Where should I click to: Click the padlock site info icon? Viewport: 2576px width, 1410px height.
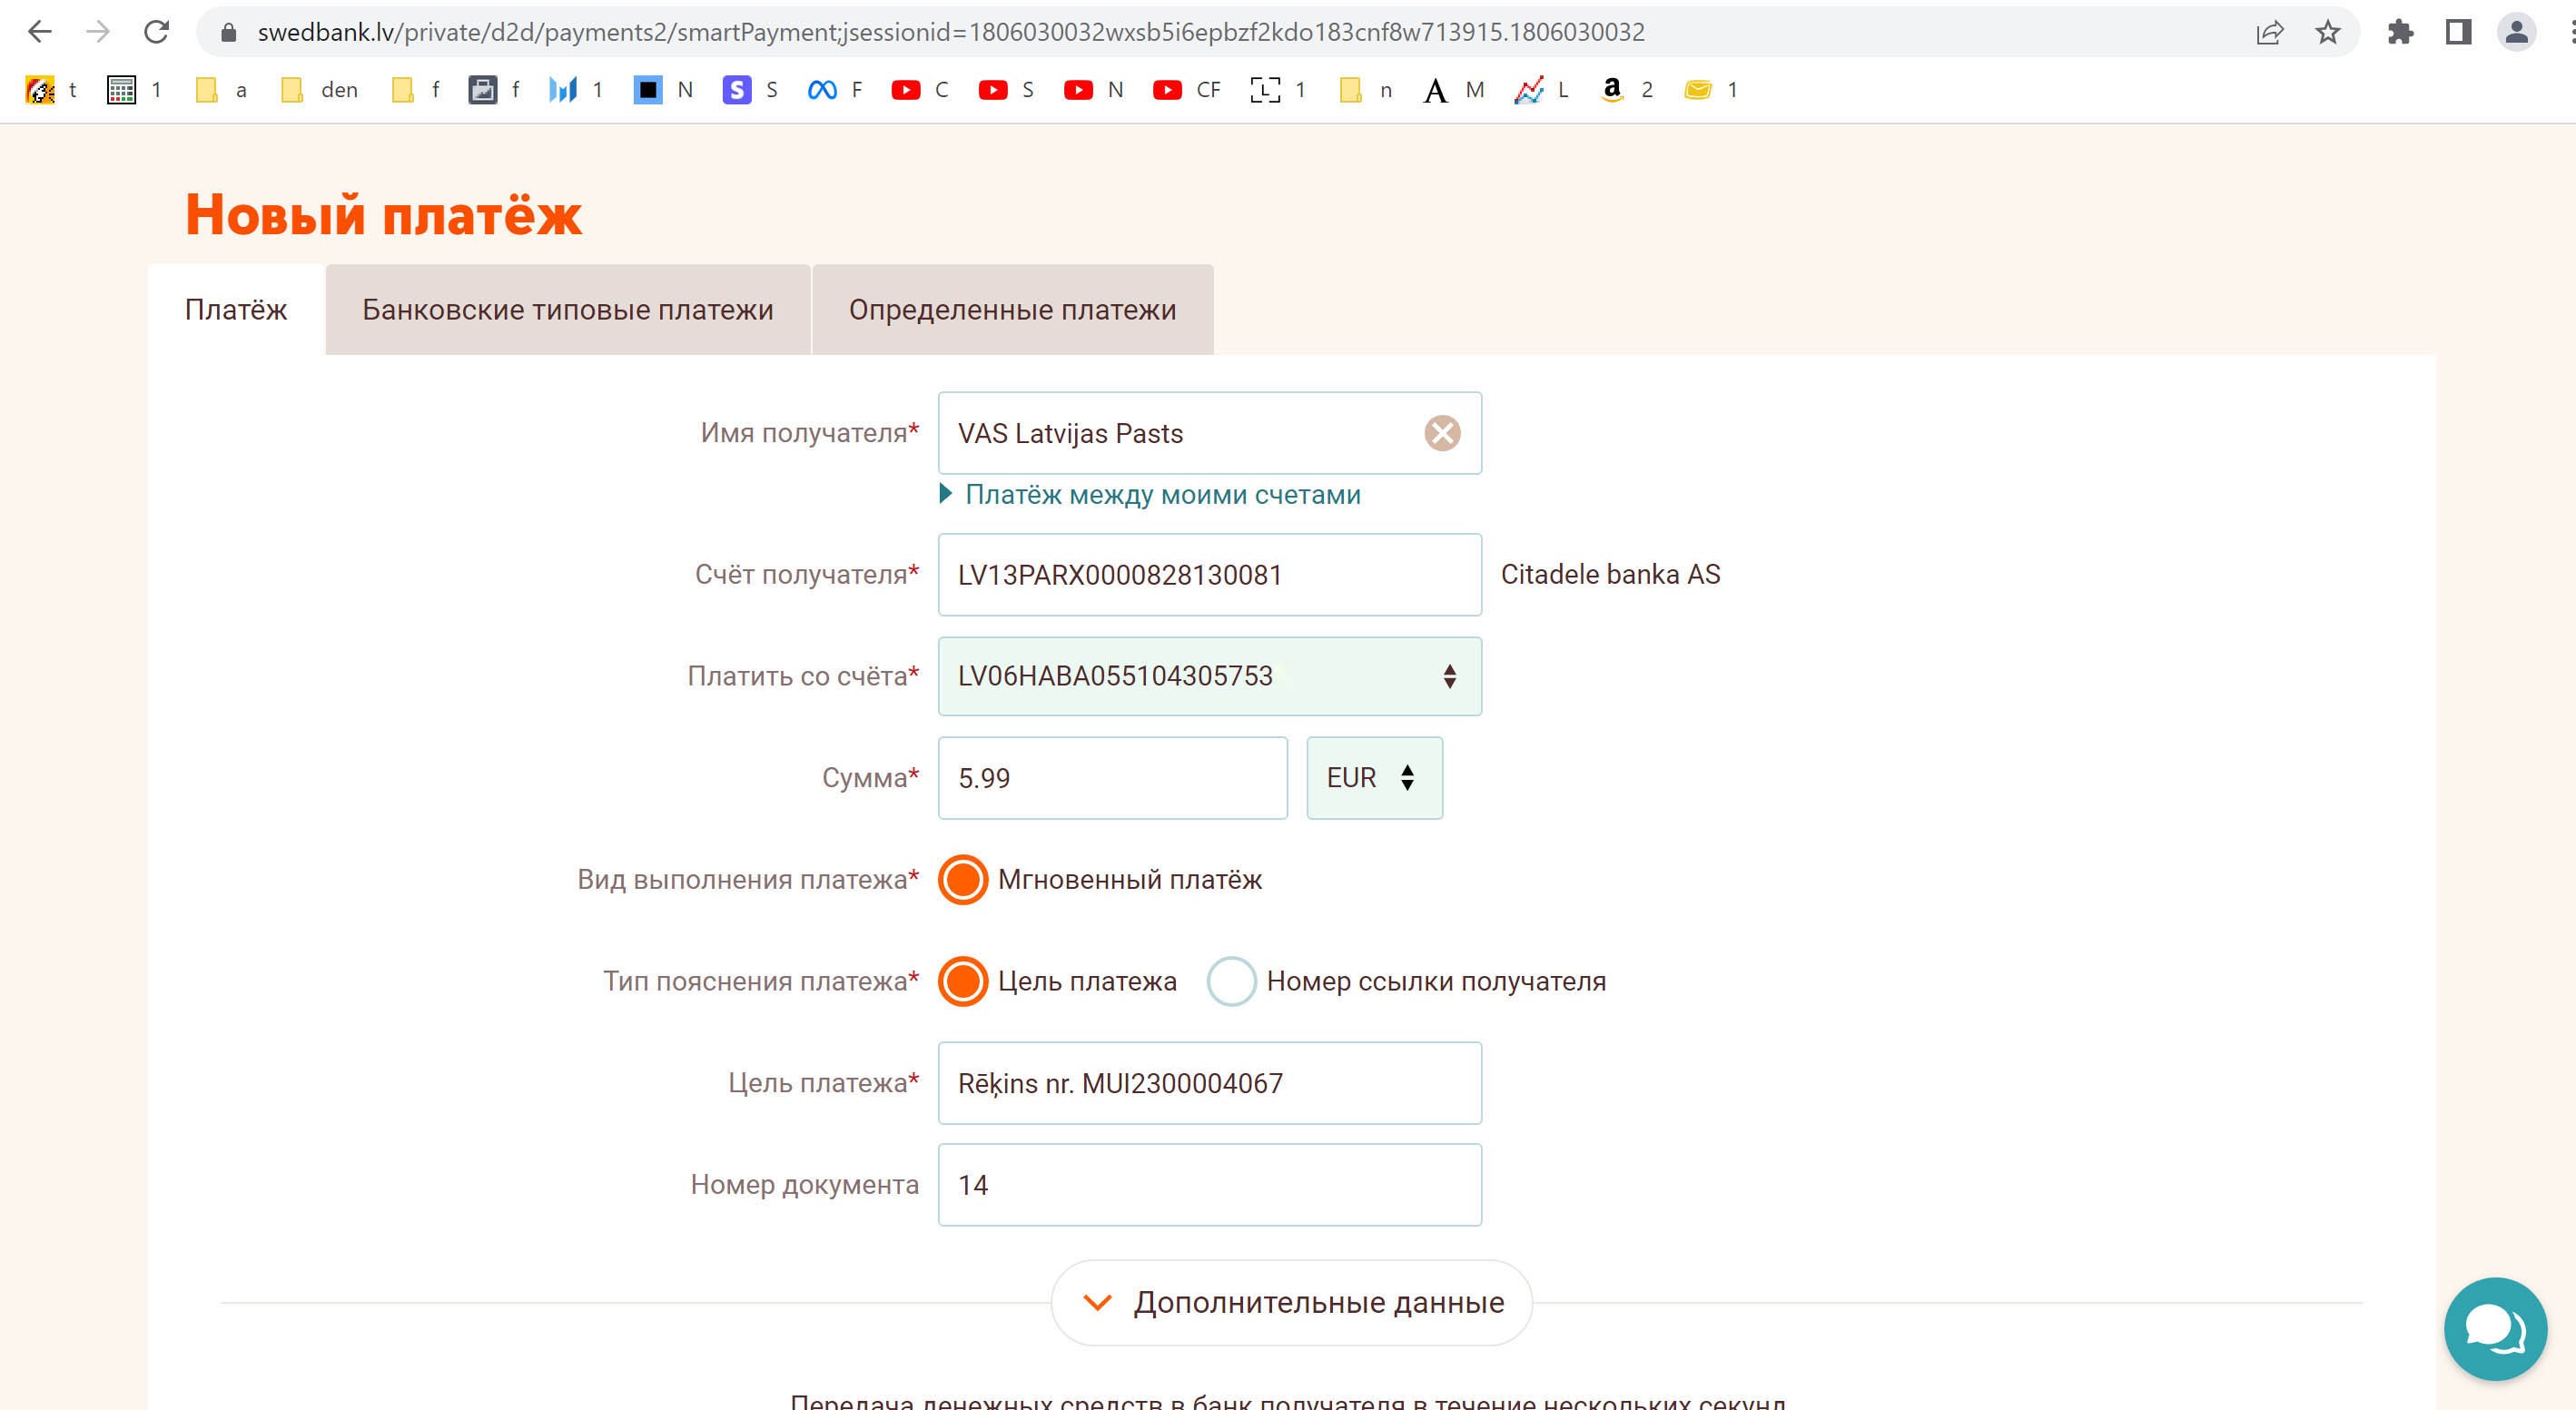(228, 33)
